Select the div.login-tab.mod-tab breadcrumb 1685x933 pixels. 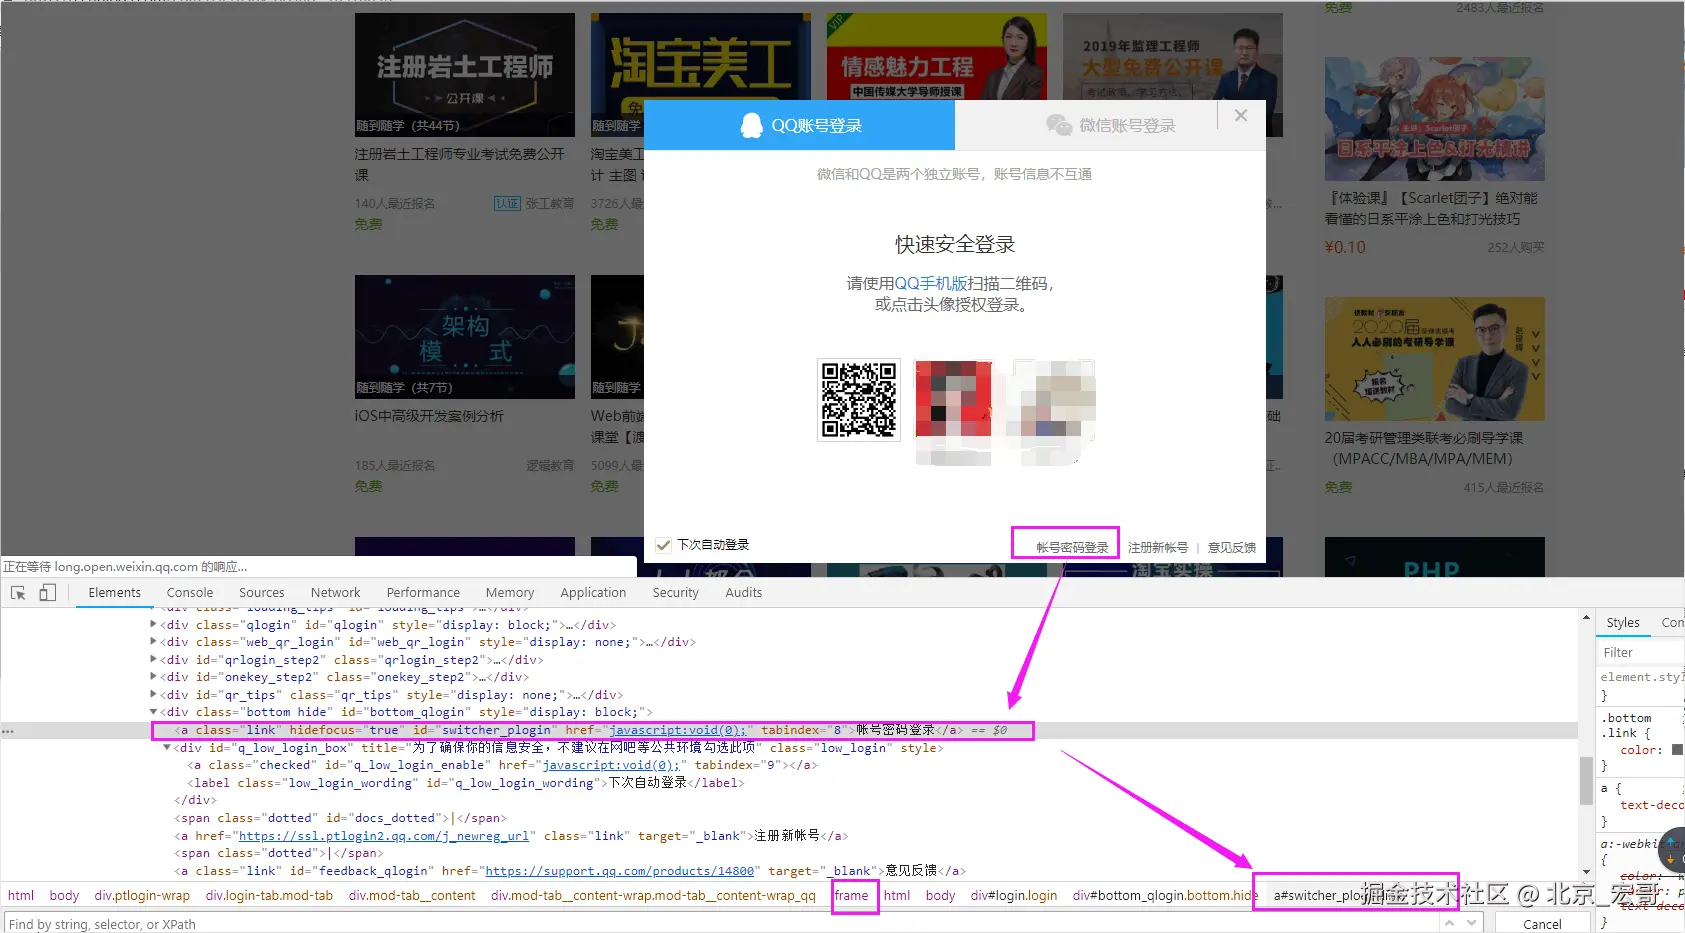click(x=269, y=895)
